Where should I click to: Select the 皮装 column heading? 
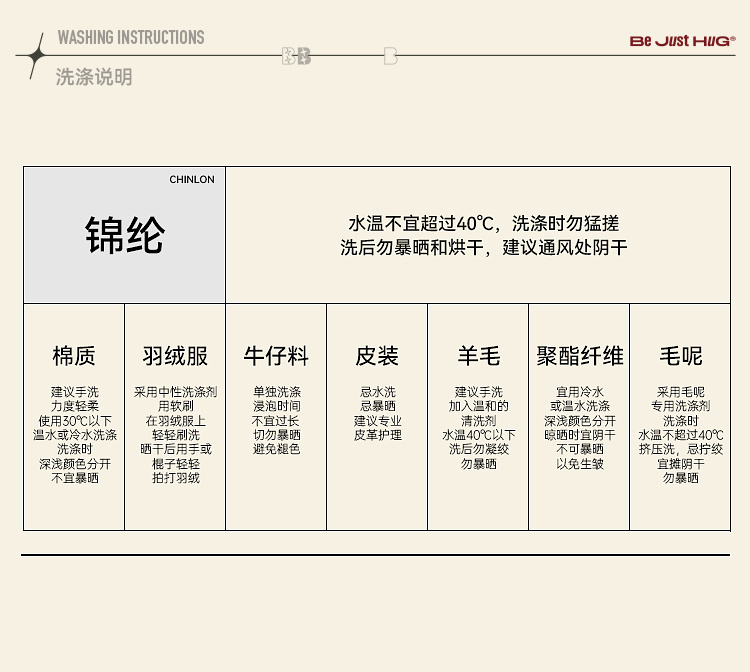coord(377,356)
